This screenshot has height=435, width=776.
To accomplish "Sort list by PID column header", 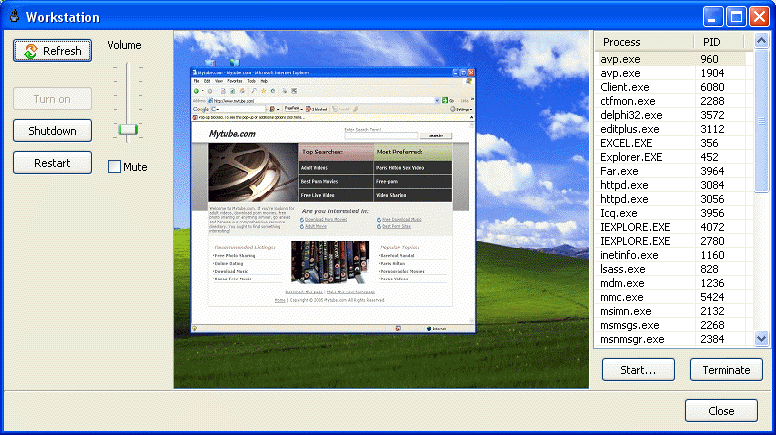I will [x=718, y=42].
